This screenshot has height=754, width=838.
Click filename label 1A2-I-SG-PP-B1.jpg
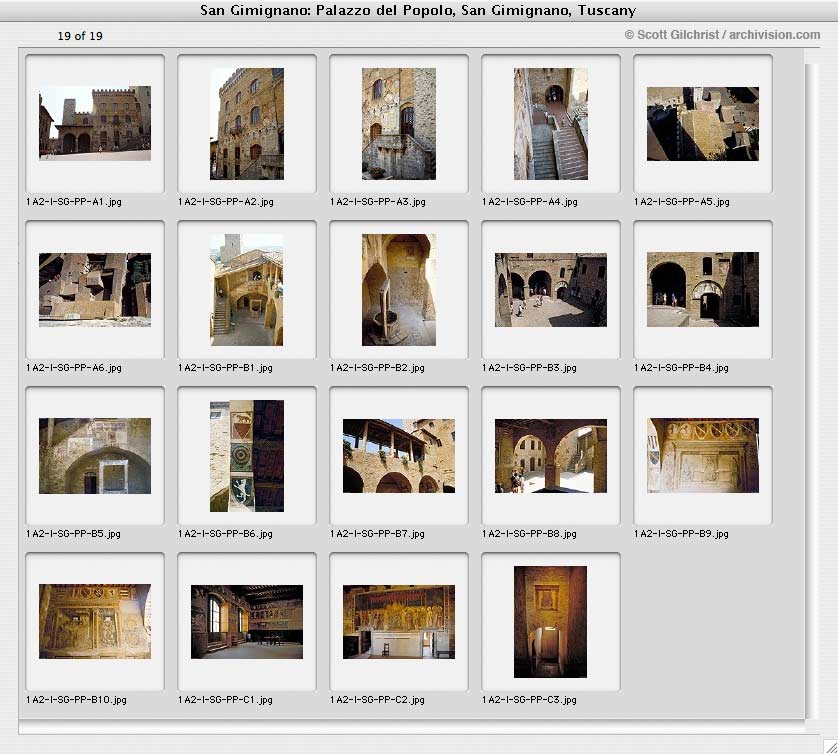[225, 368]
